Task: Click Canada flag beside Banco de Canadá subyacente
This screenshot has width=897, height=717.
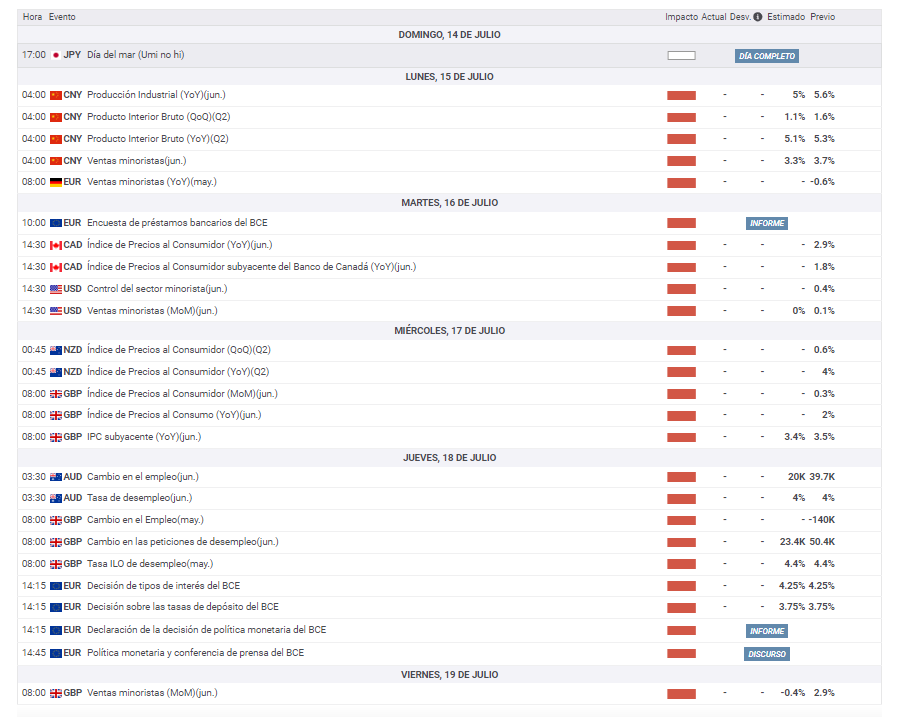Action: [56, 267]
